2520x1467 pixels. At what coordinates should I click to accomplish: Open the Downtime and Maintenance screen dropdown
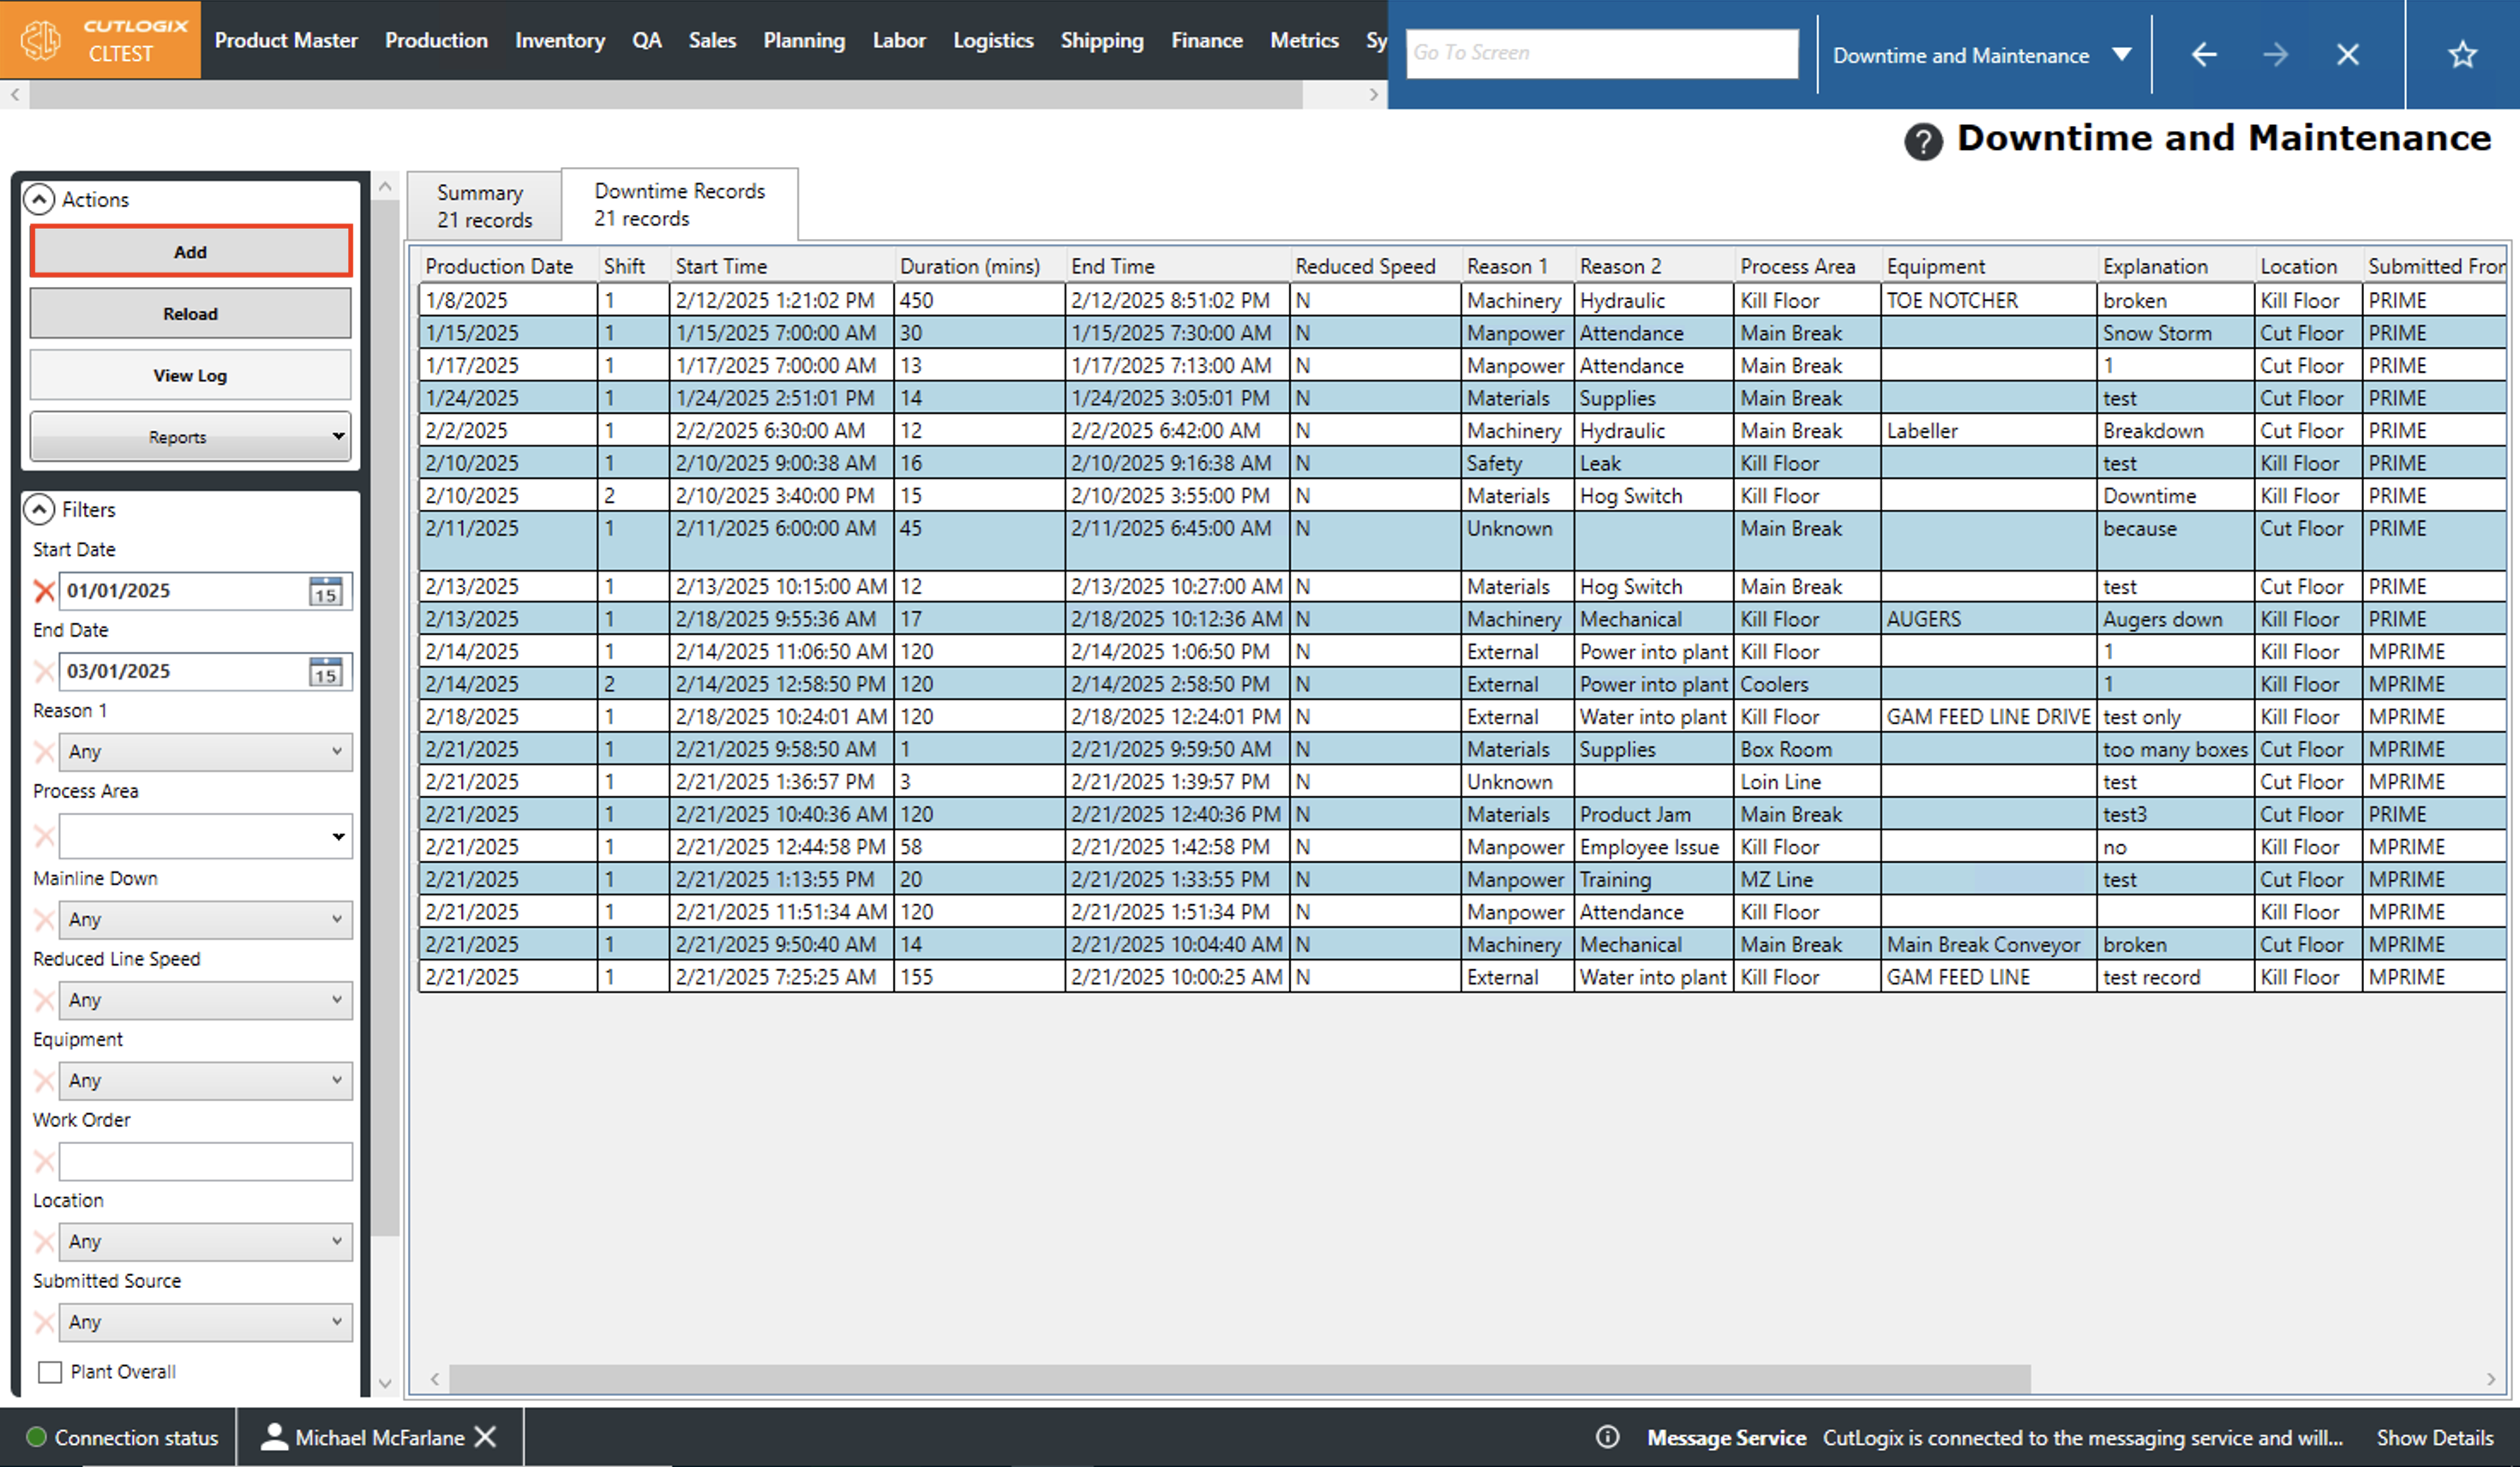point(2121,54)
